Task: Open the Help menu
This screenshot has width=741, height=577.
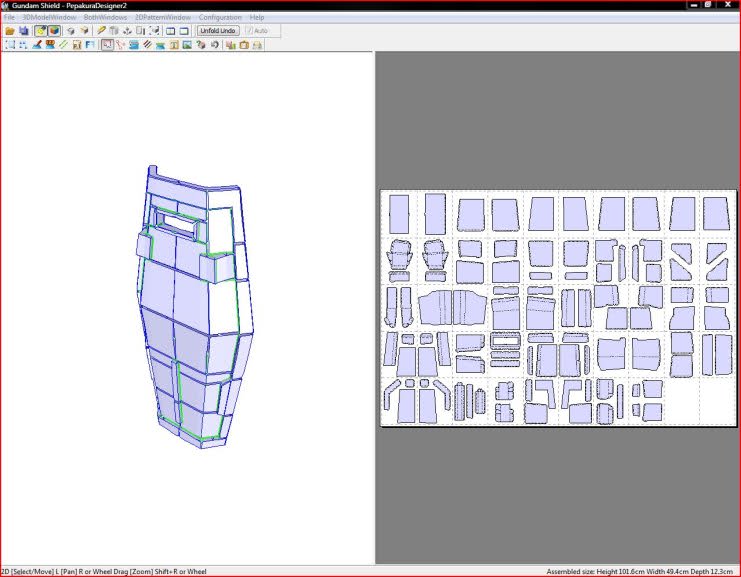Action: tap(257, 17)
